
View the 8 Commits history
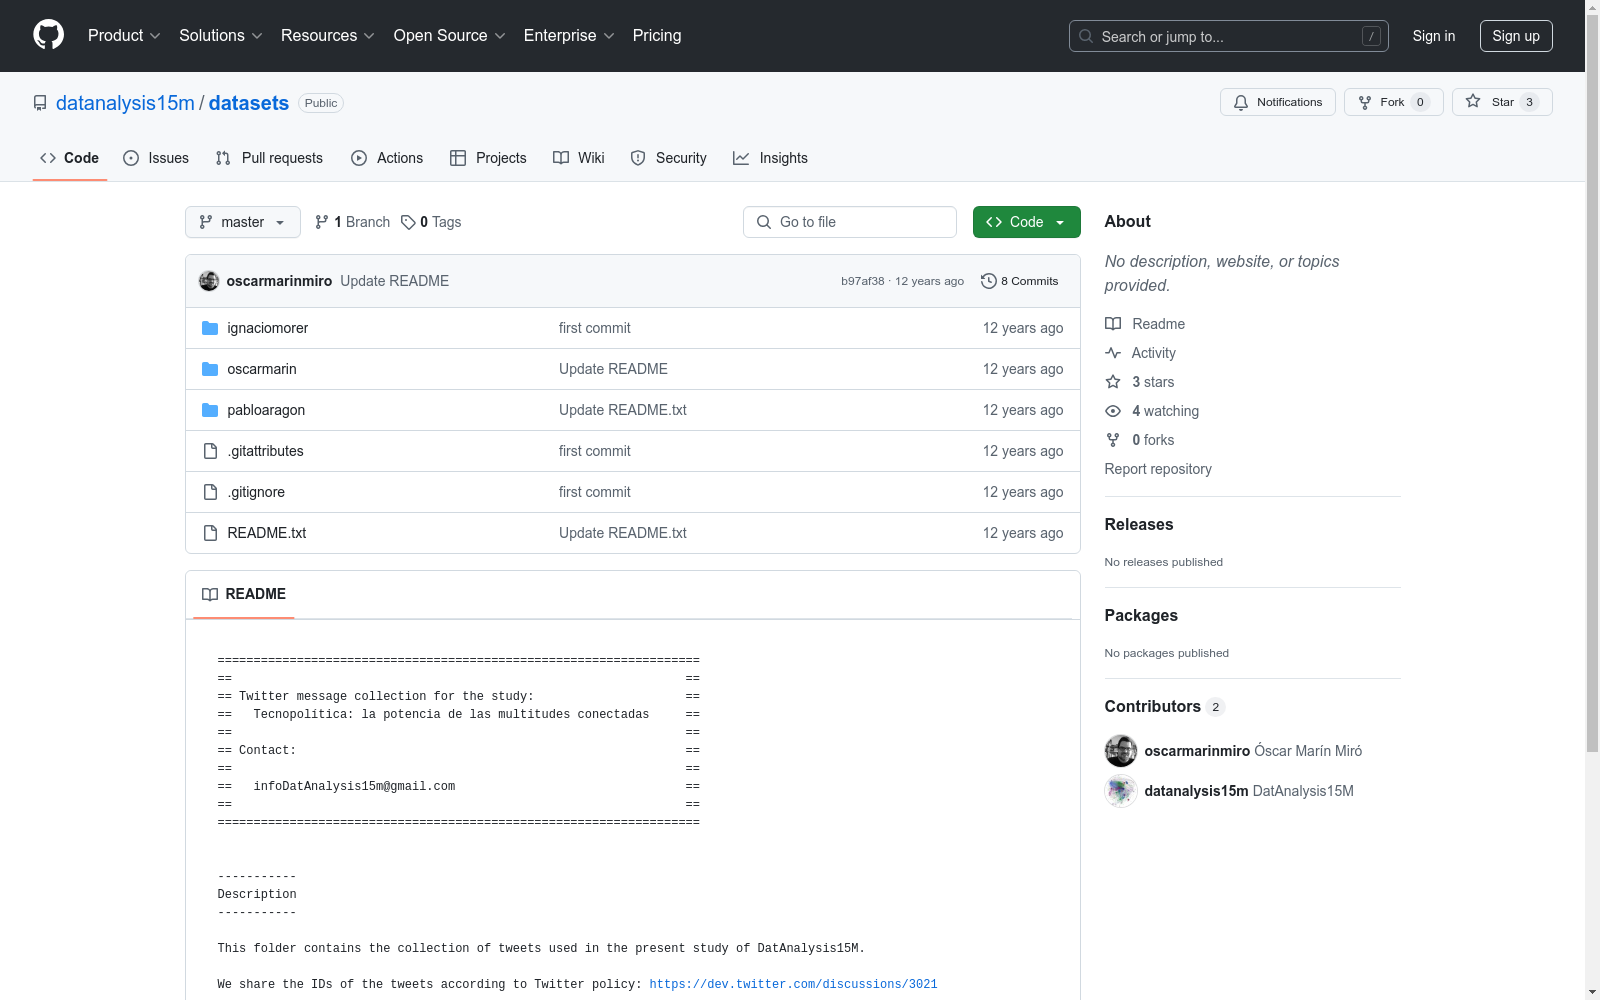pos(1020,281)
